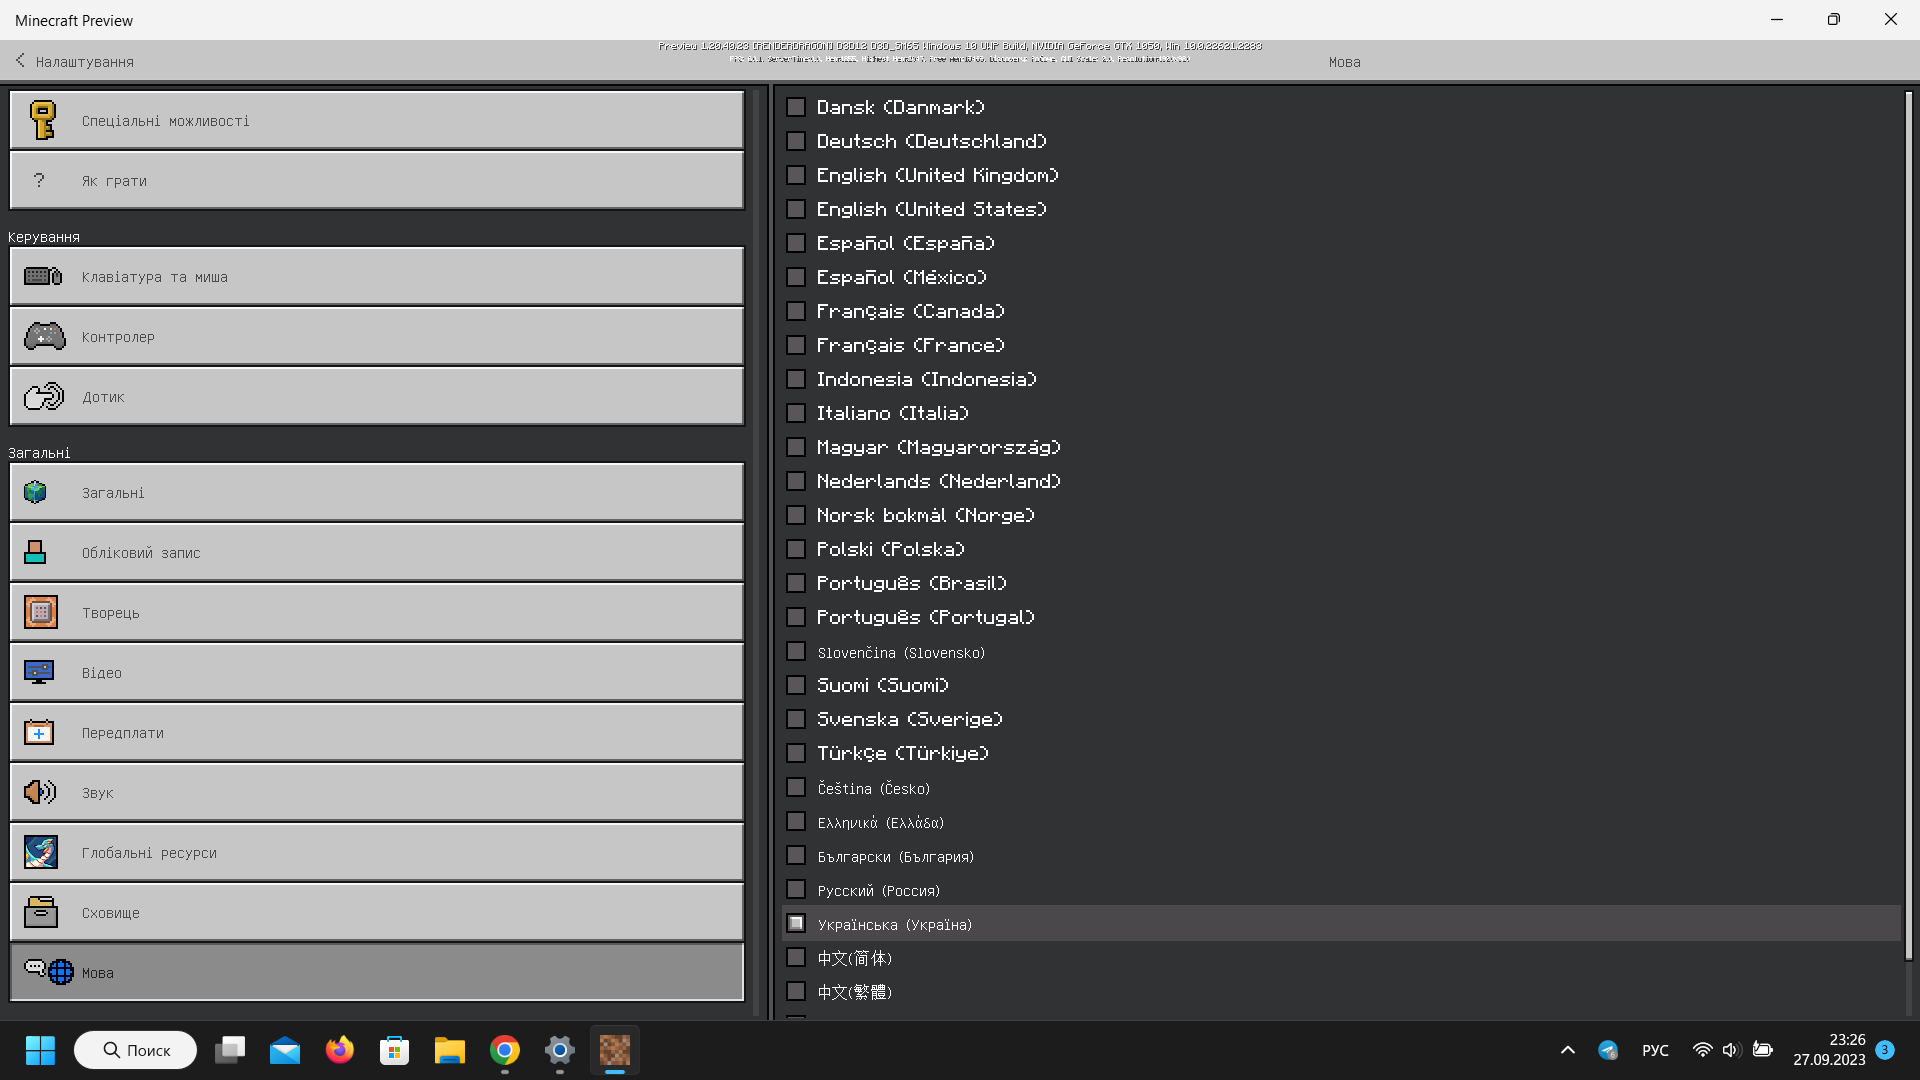Click the keyboard icon for Клавіатура та миша
The image size is (1920, 1080).
(43, 276)
